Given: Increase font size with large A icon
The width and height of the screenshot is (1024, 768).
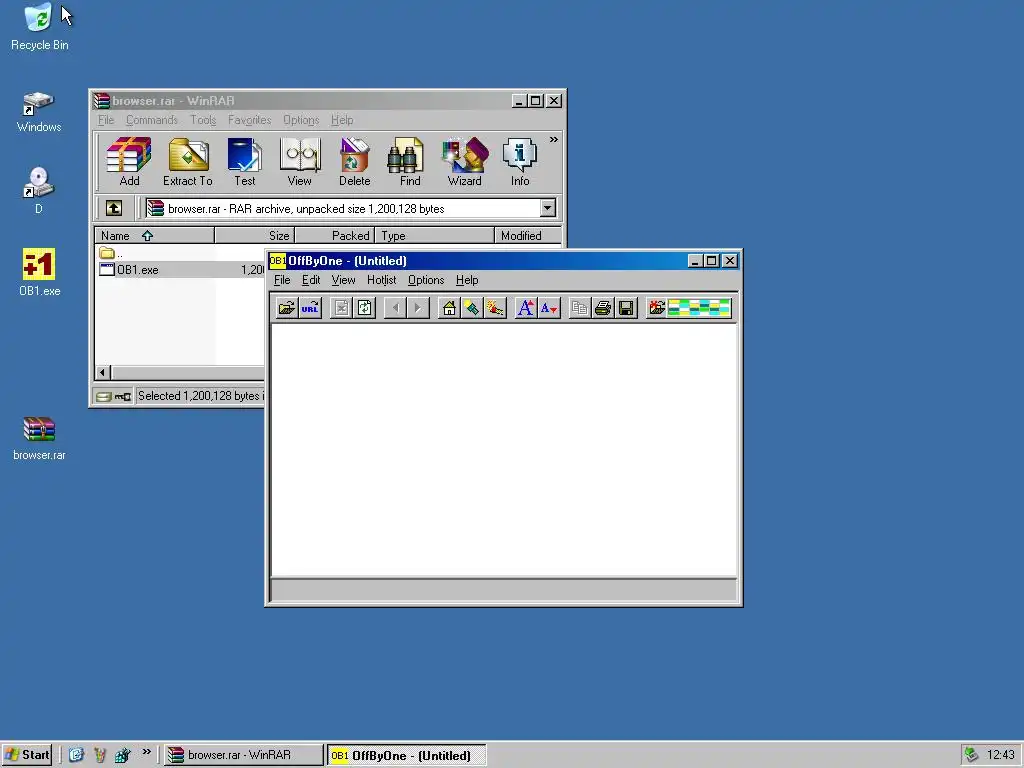Looking at the screenshot, I should coord(526,308).
